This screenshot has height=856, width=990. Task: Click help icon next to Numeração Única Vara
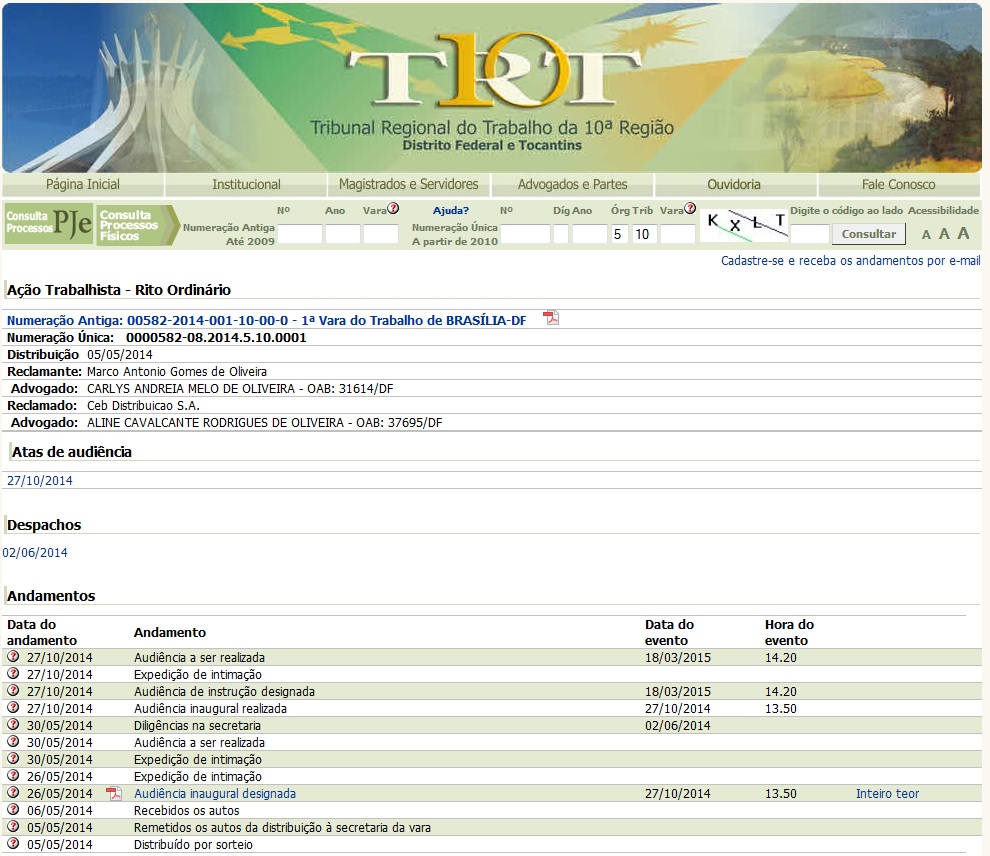coord(690,209)
